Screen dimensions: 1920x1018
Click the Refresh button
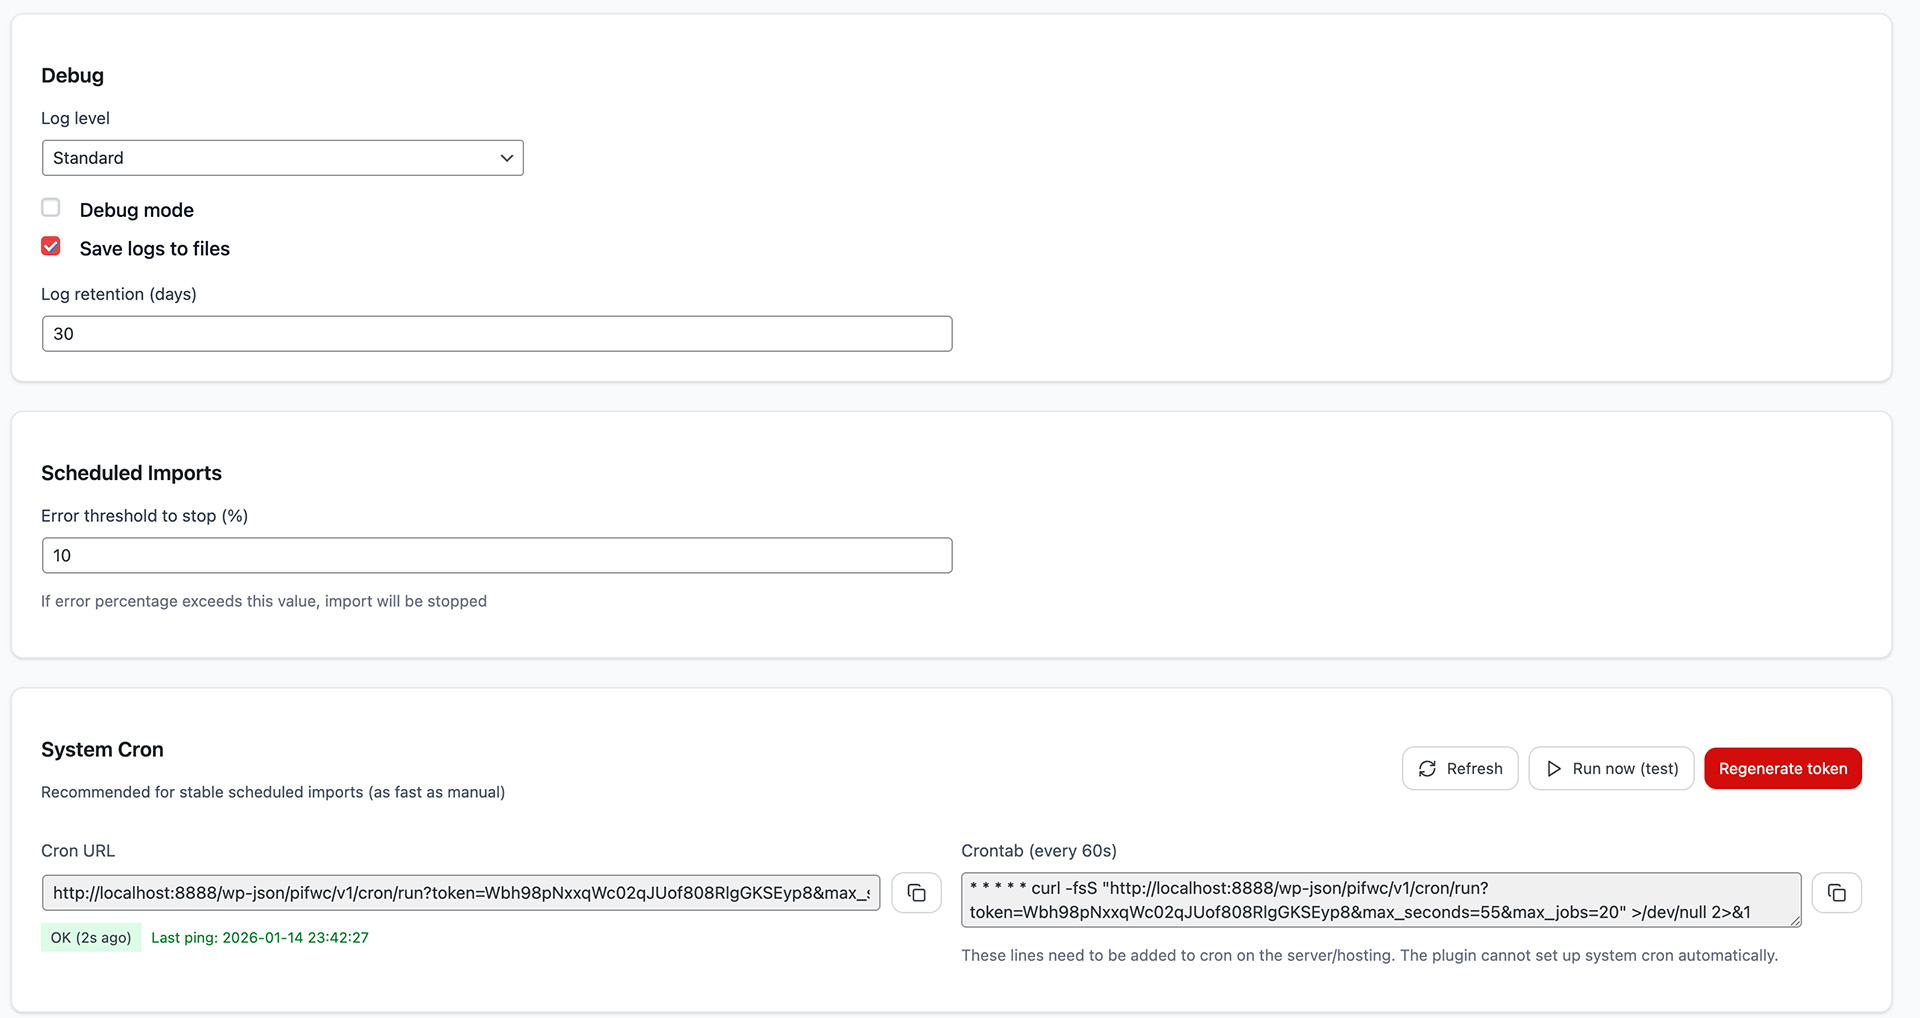point(1460,768)
